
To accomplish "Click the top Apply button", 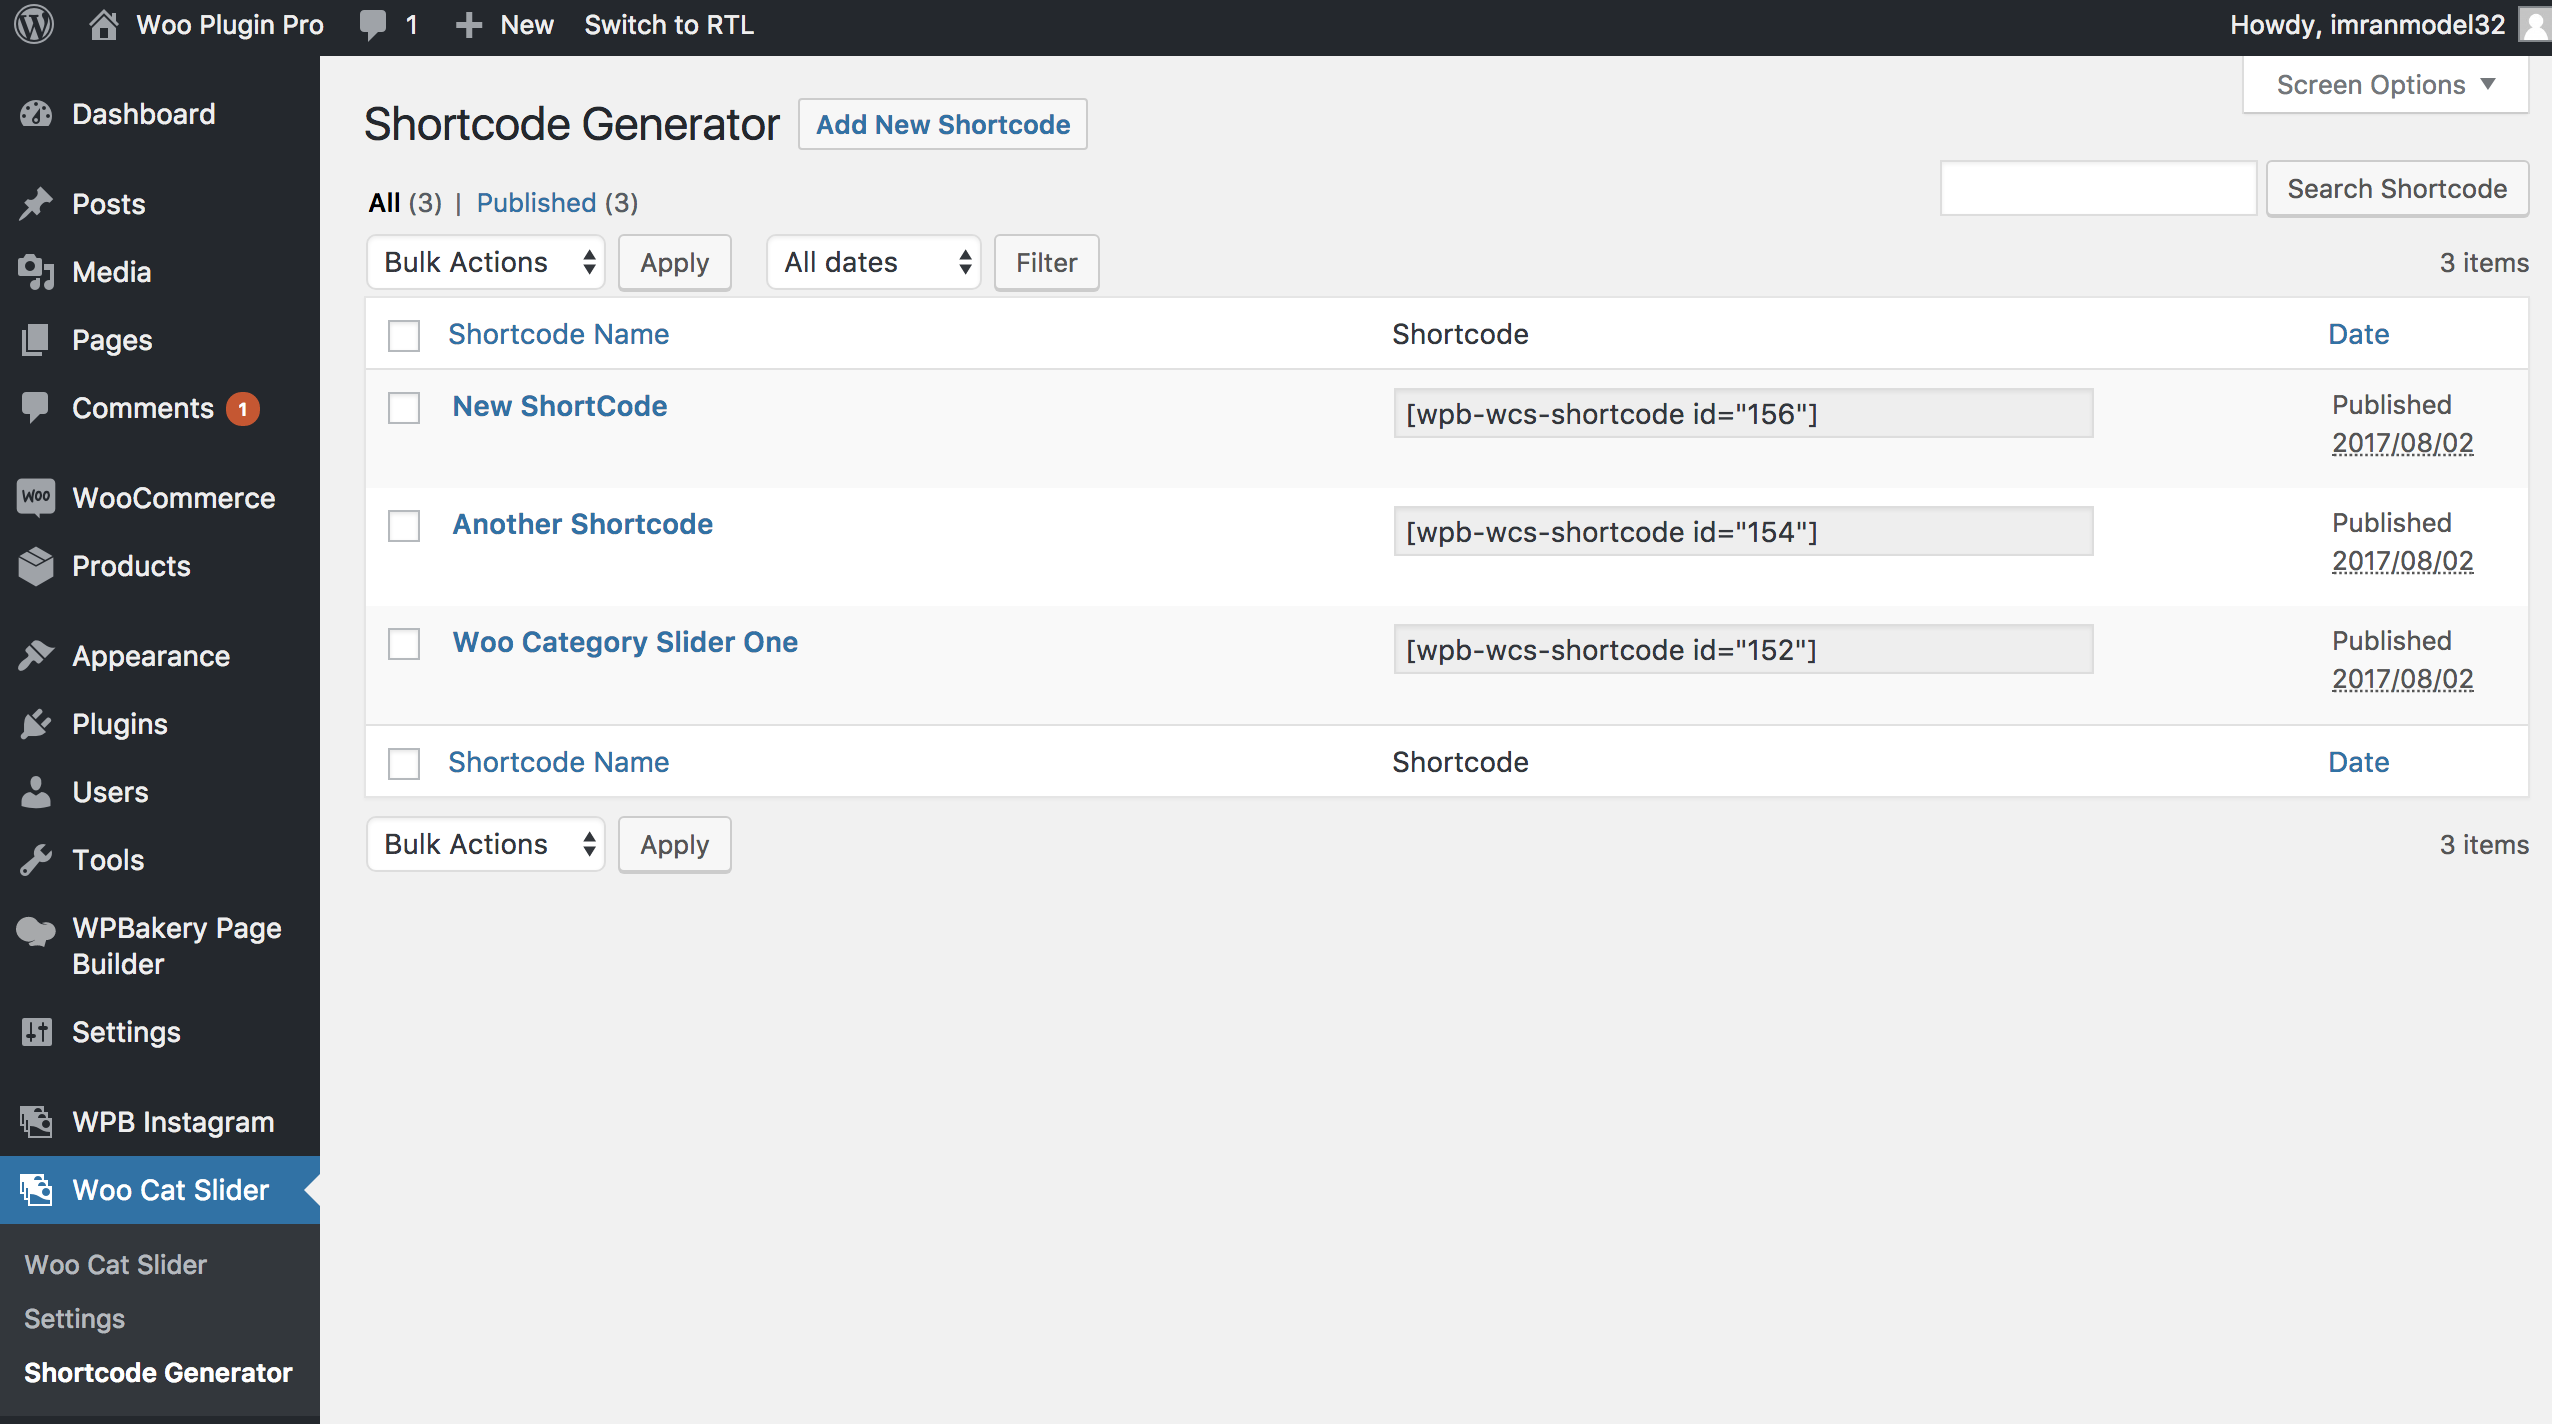I will 675,263.
